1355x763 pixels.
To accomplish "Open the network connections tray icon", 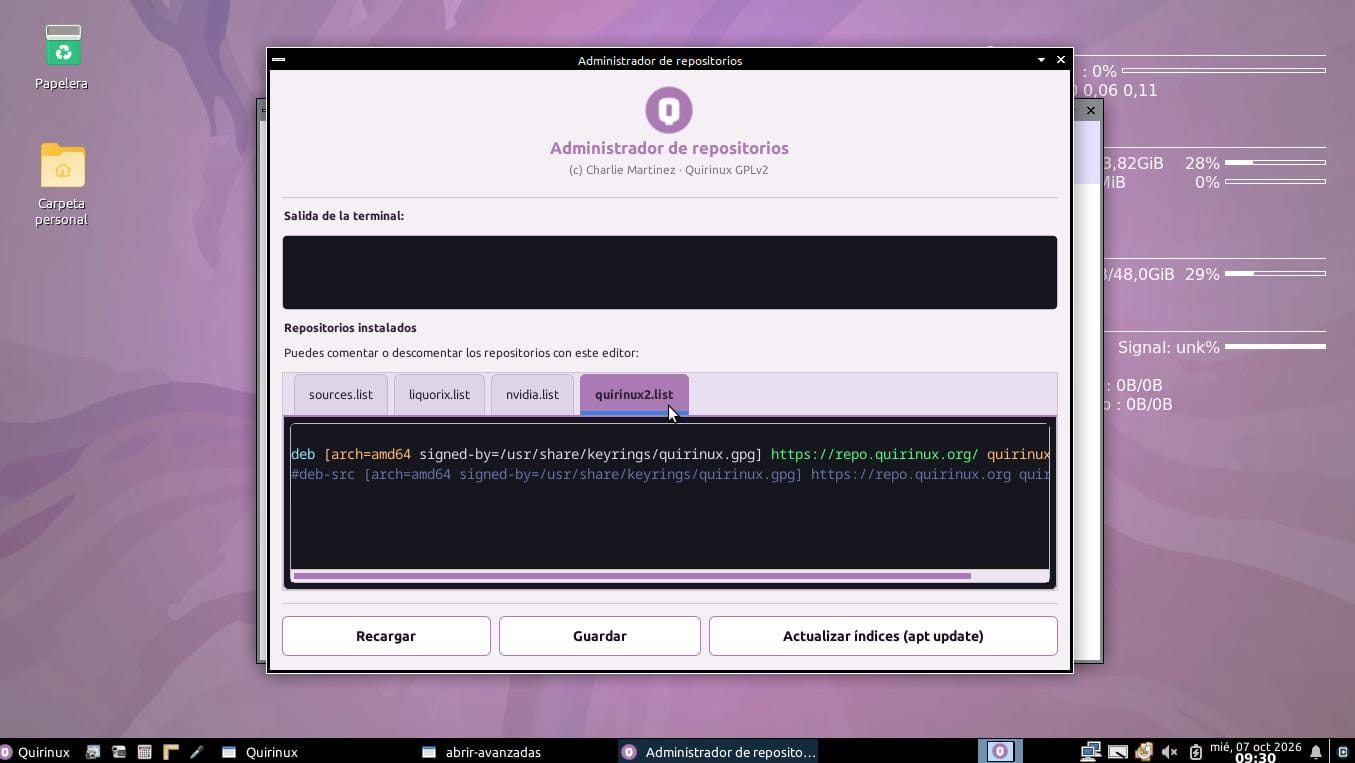I will click(1090, 752).
